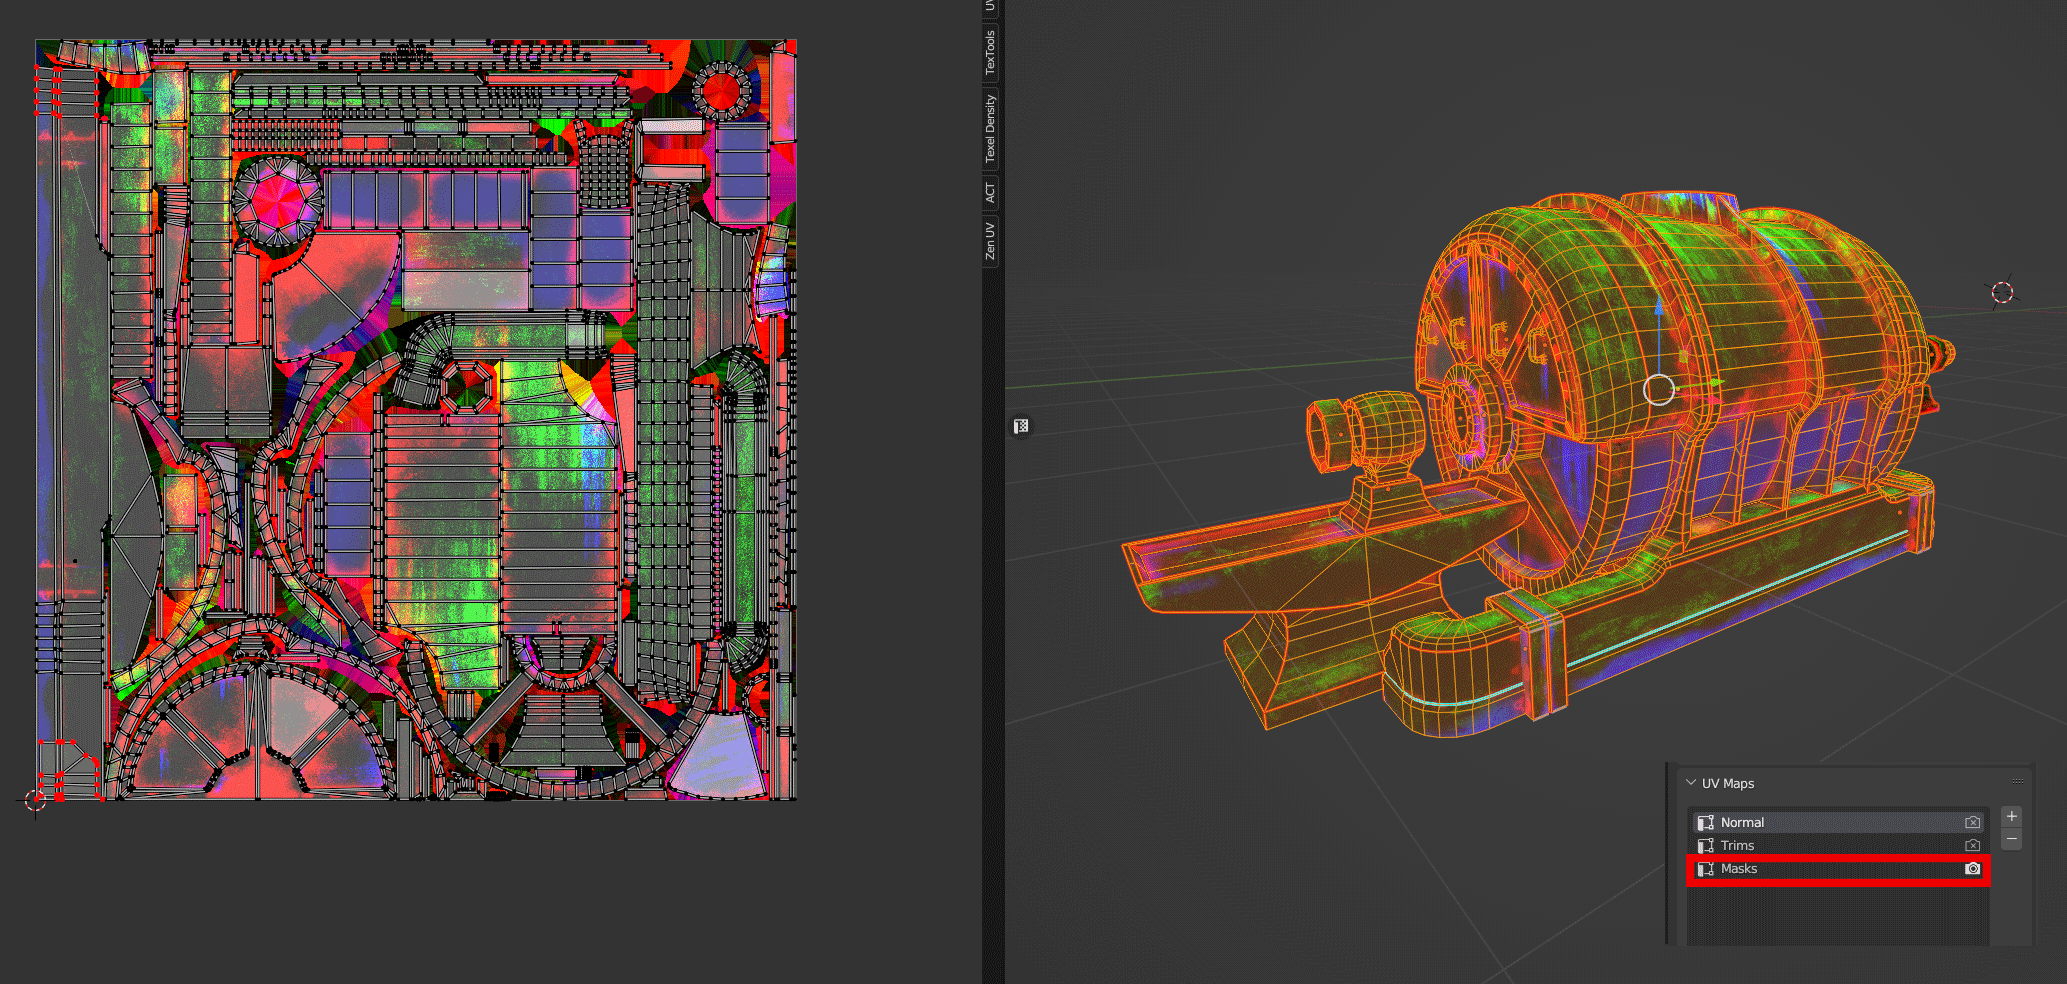Add a new UV map with plus
2067x984 pixels.
(x=2012, y=817)
